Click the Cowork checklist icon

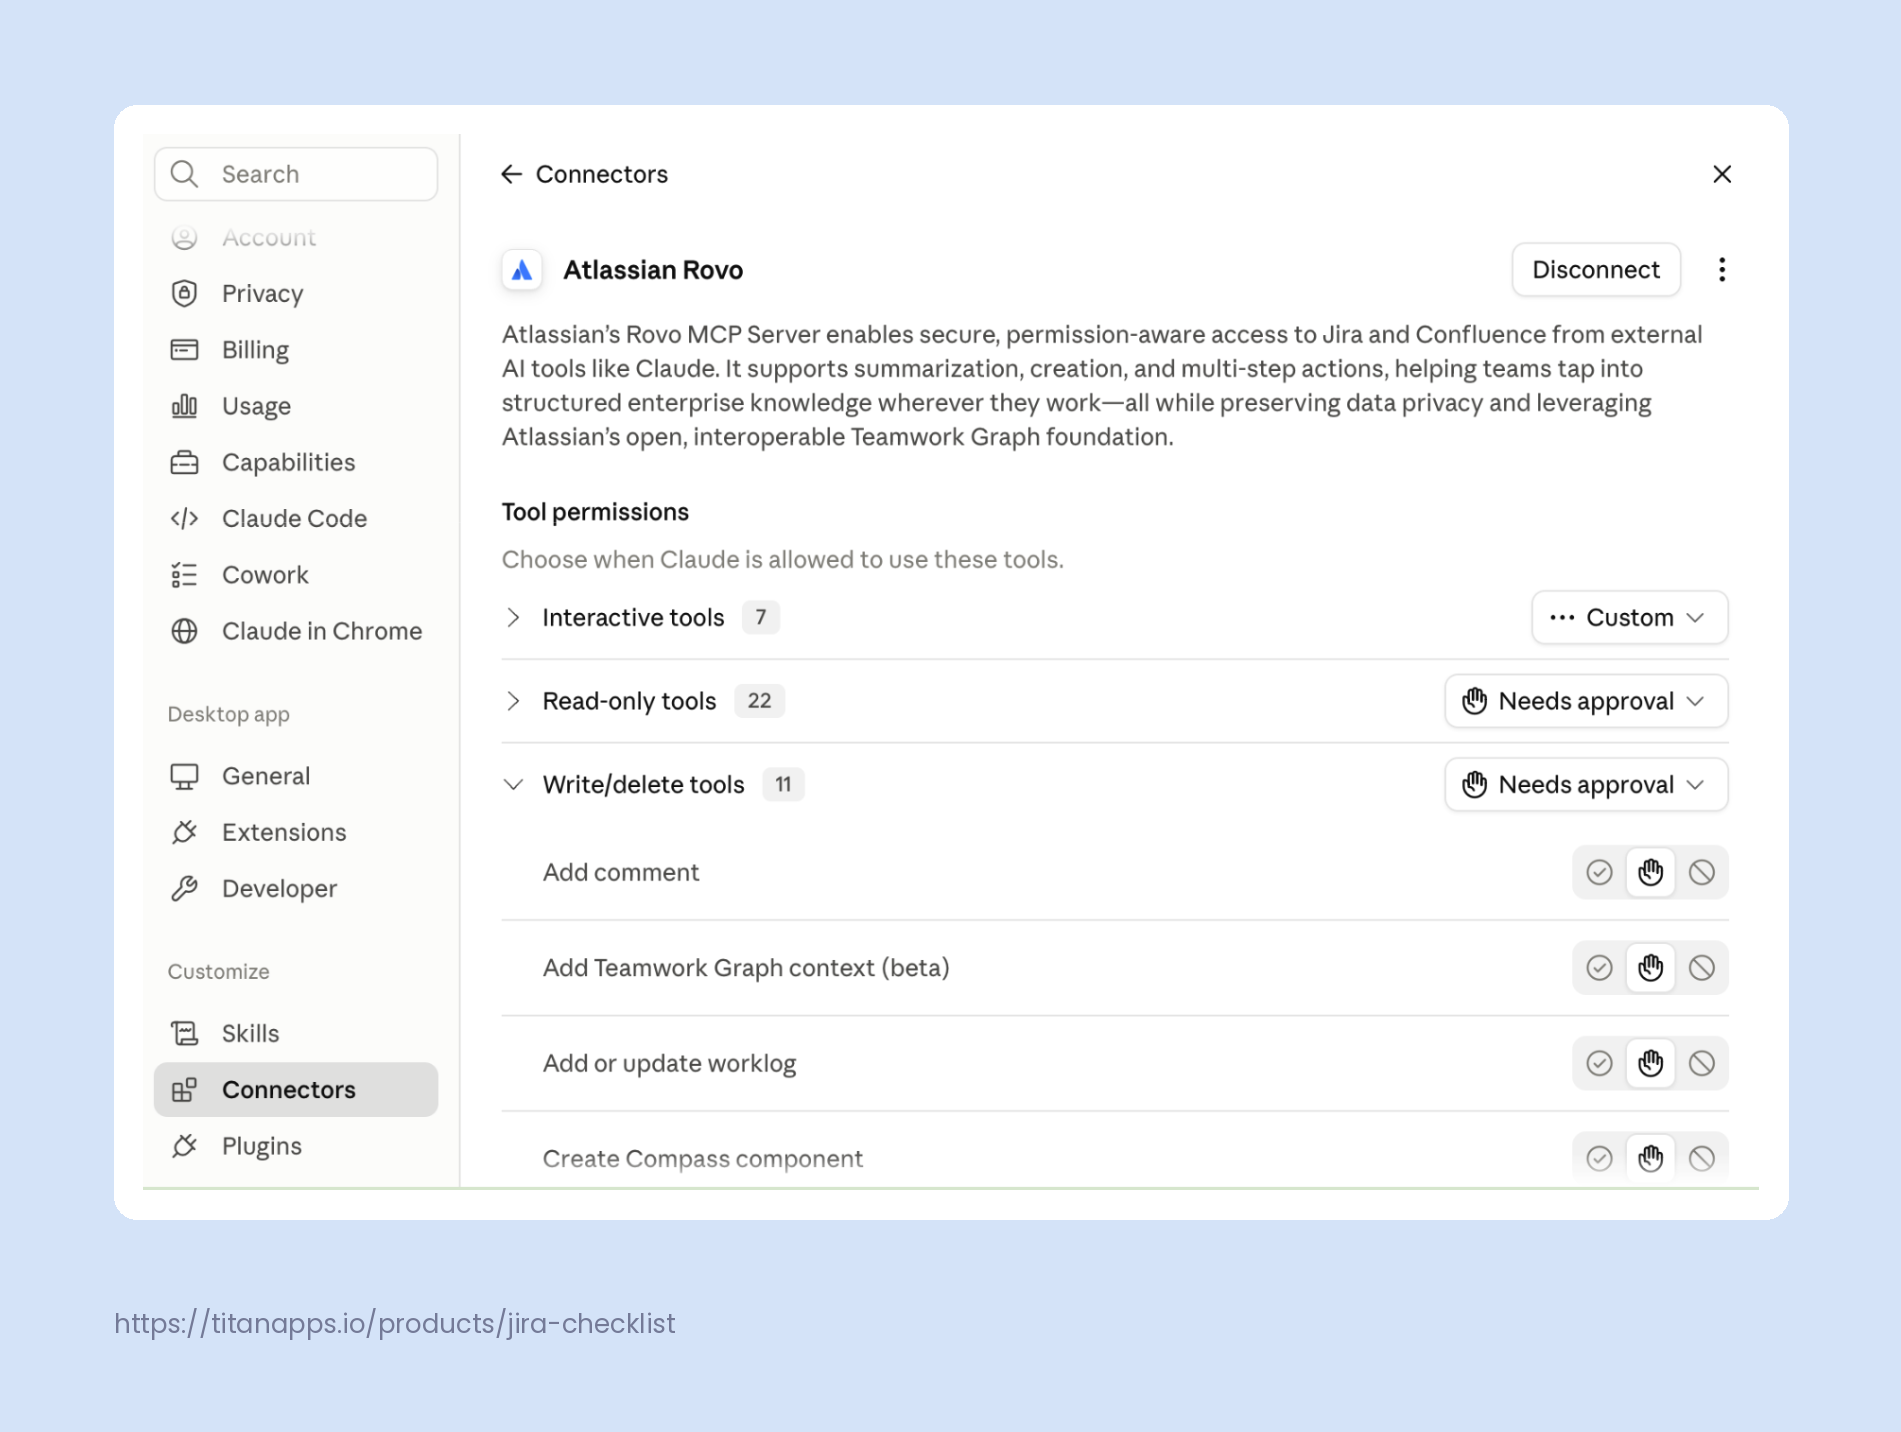(x=184, y=575)
